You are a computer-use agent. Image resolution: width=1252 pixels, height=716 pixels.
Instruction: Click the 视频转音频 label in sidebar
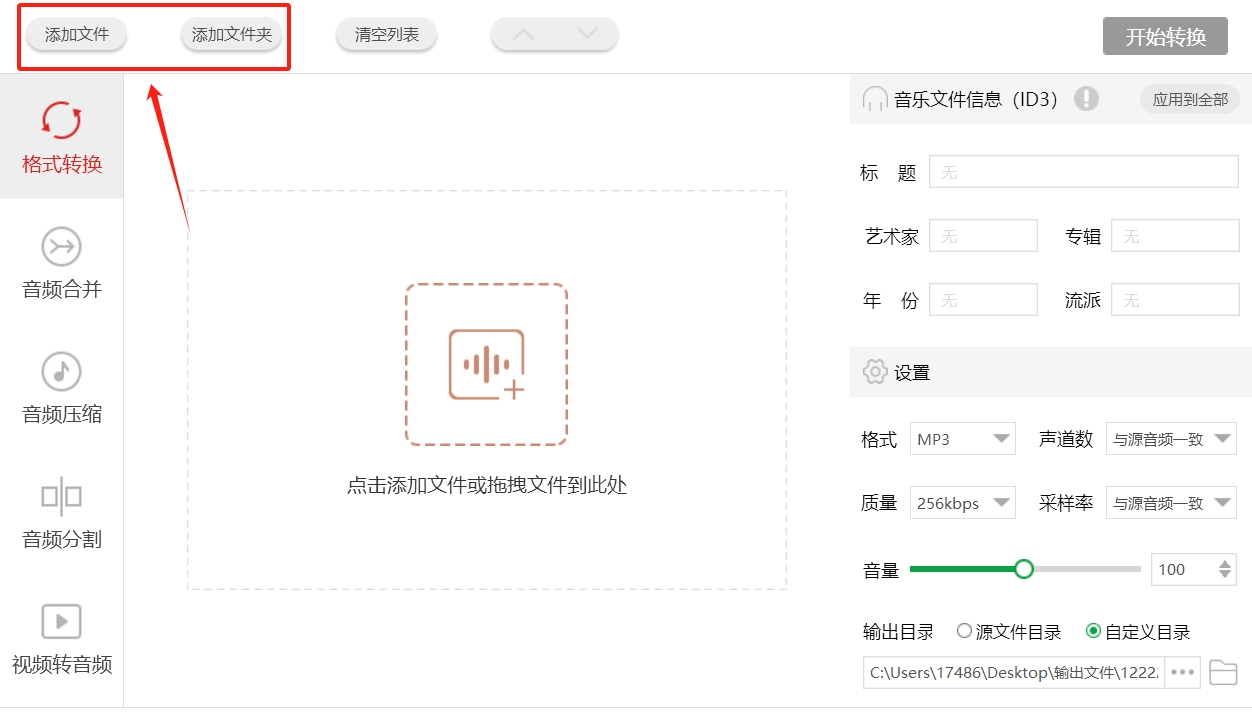[x=62, y=665]
